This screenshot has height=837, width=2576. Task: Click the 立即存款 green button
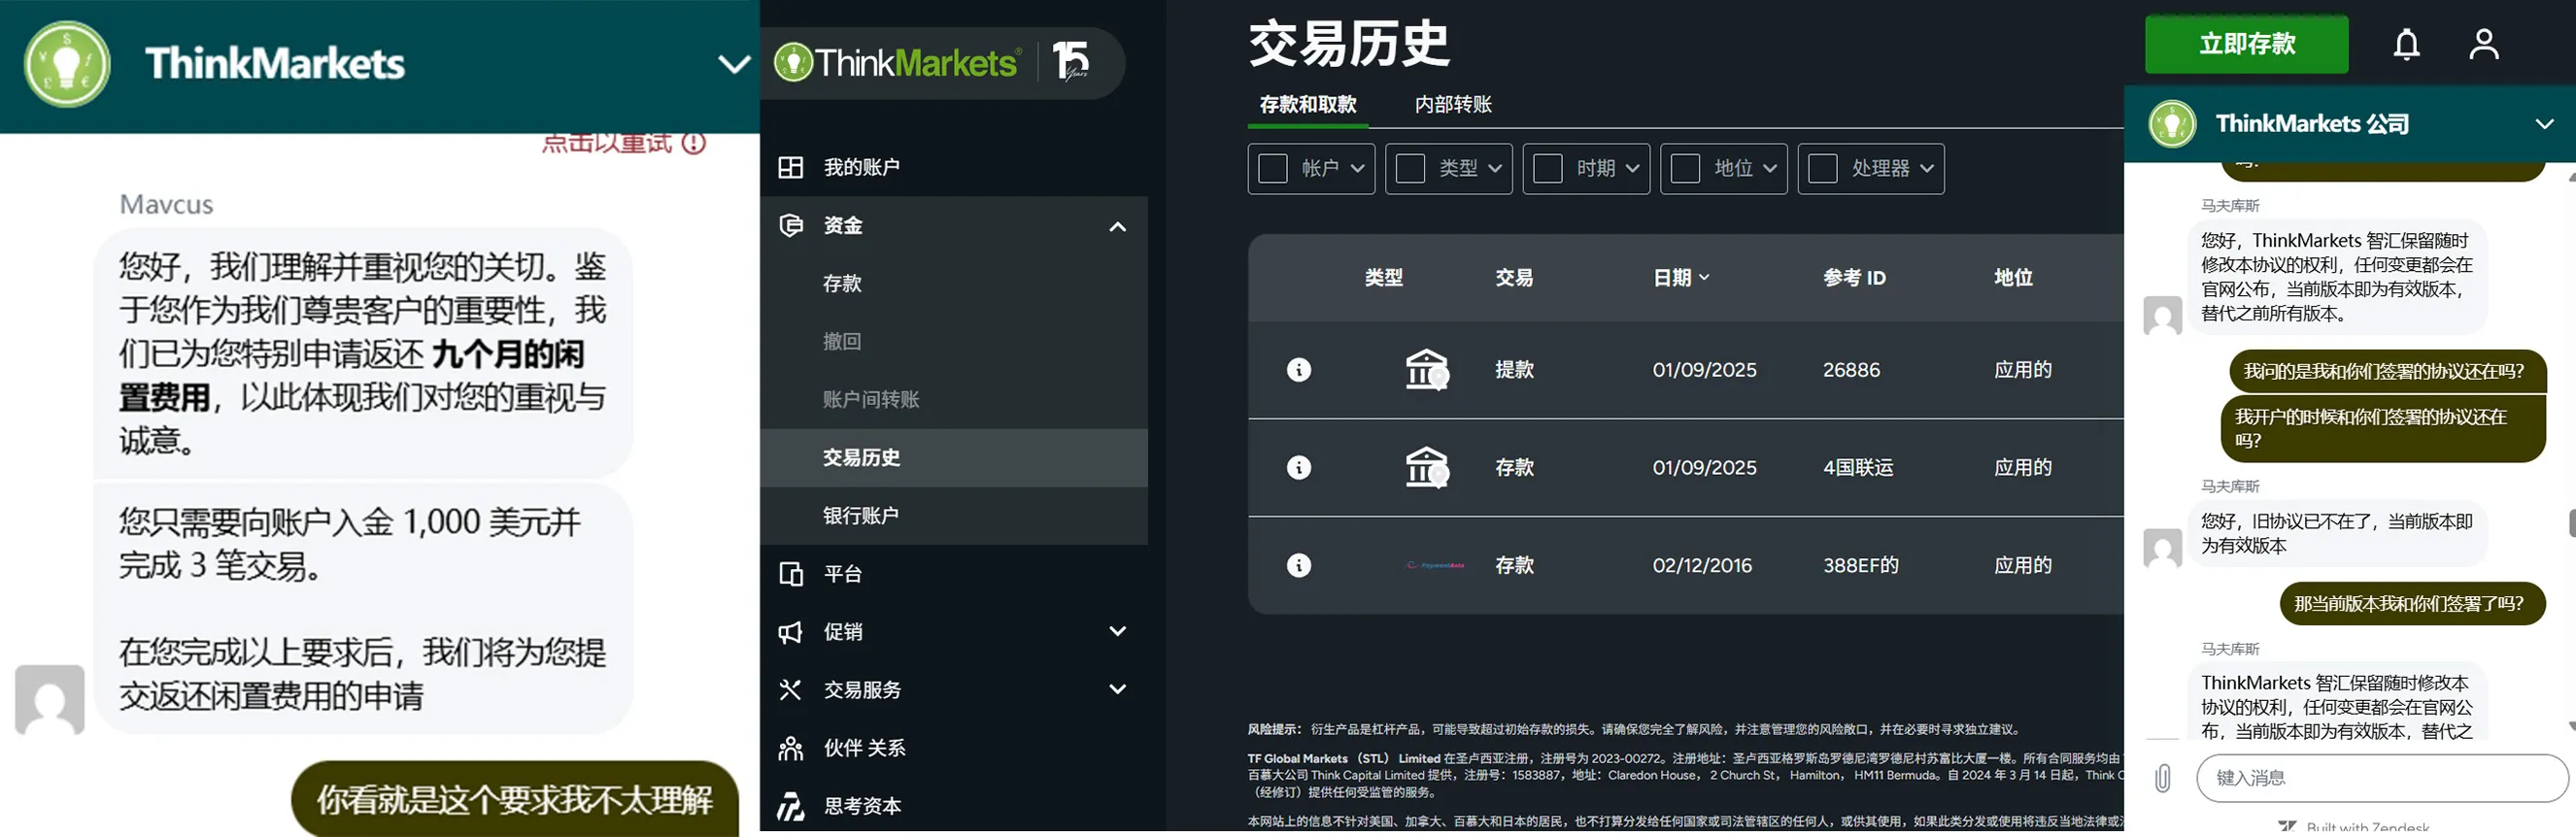[x=2246, y=44]
